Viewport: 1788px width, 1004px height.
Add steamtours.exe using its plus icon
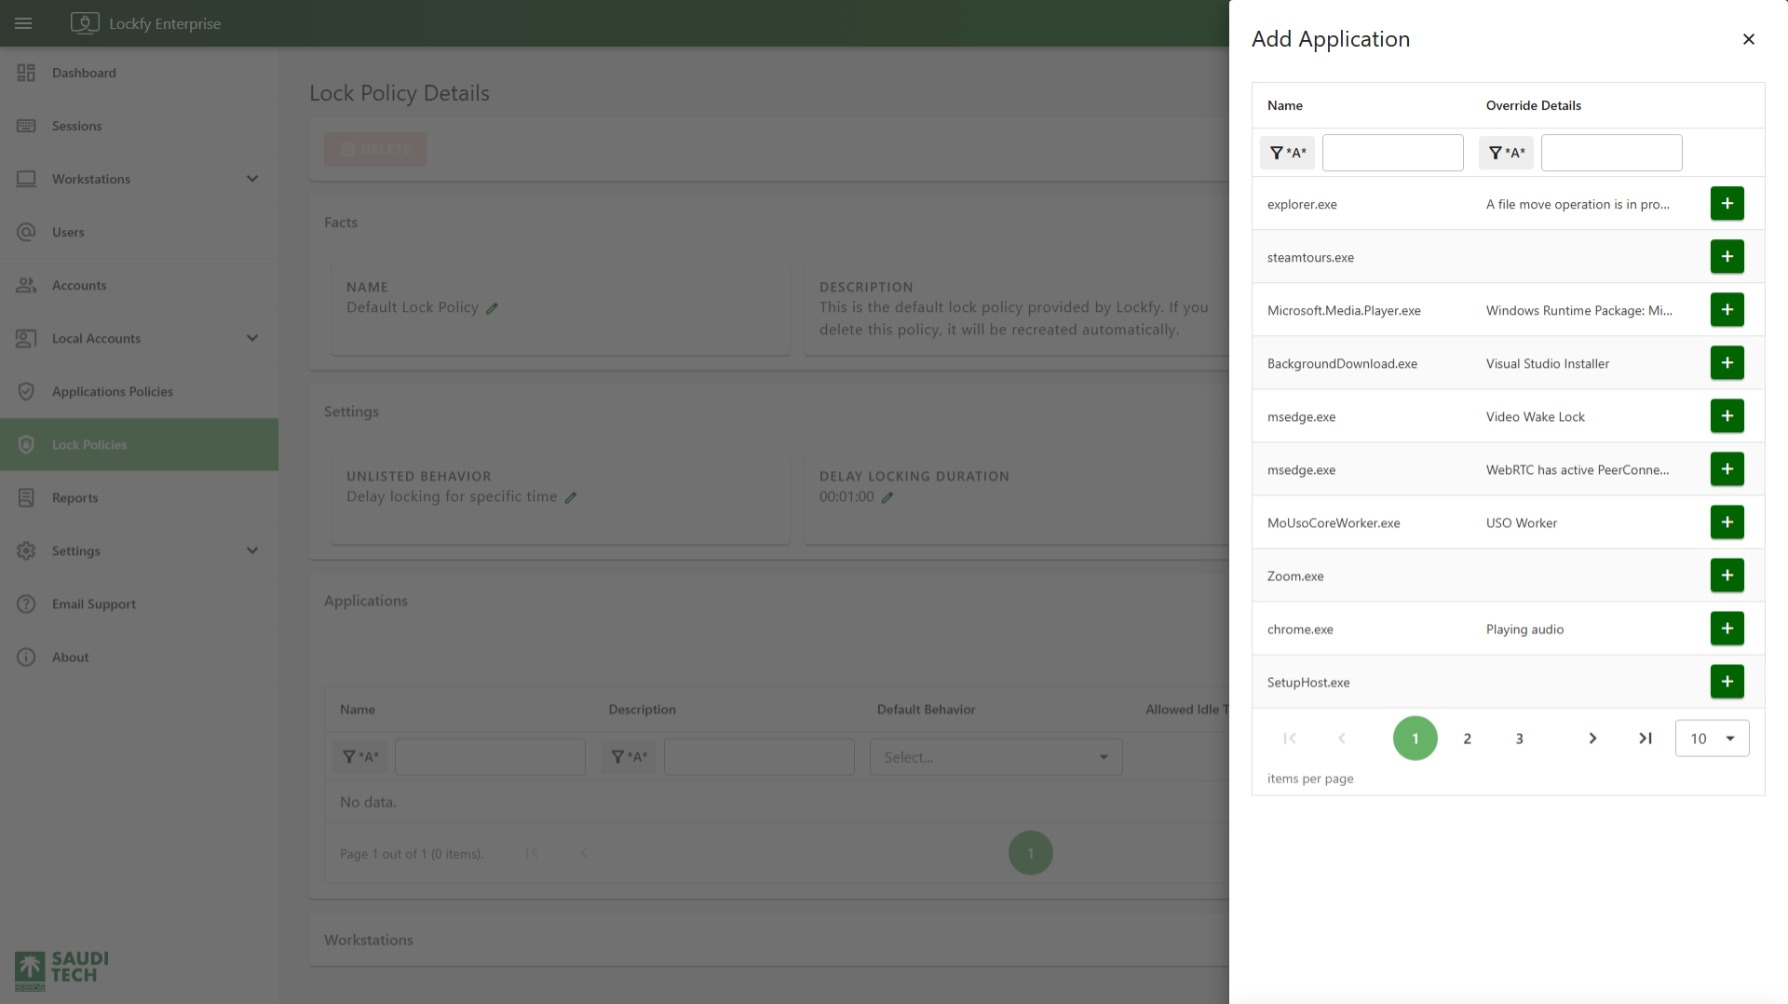point(1727,256)
